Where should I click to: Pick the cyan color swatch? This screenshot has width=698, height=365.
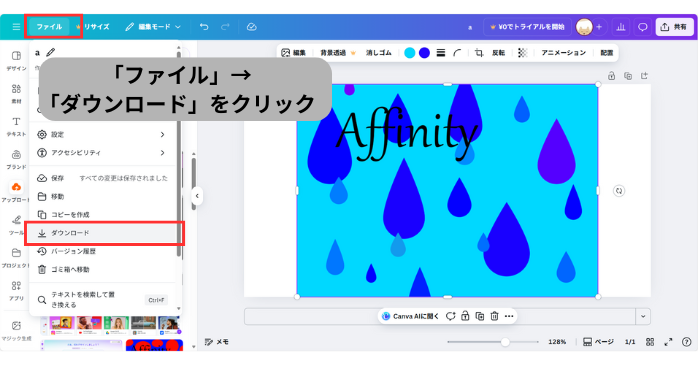(x=410, y=53)
